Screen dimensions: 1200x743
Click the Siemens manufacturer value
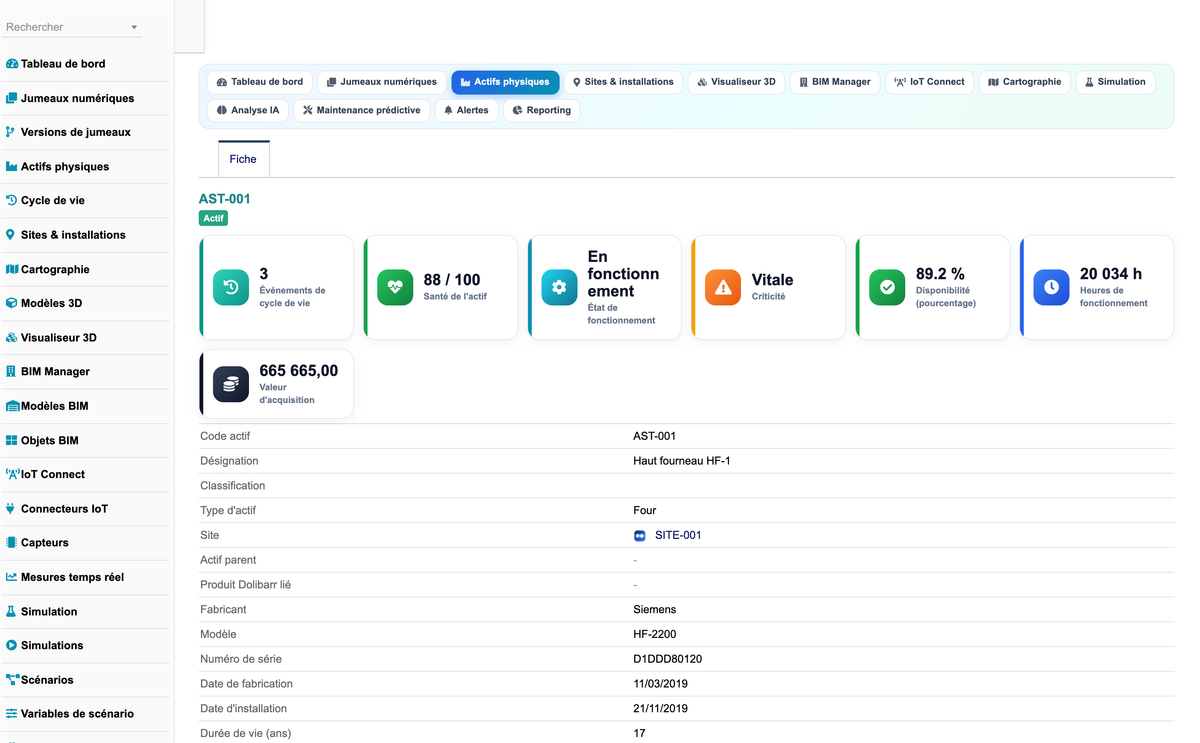pos(655,610)
